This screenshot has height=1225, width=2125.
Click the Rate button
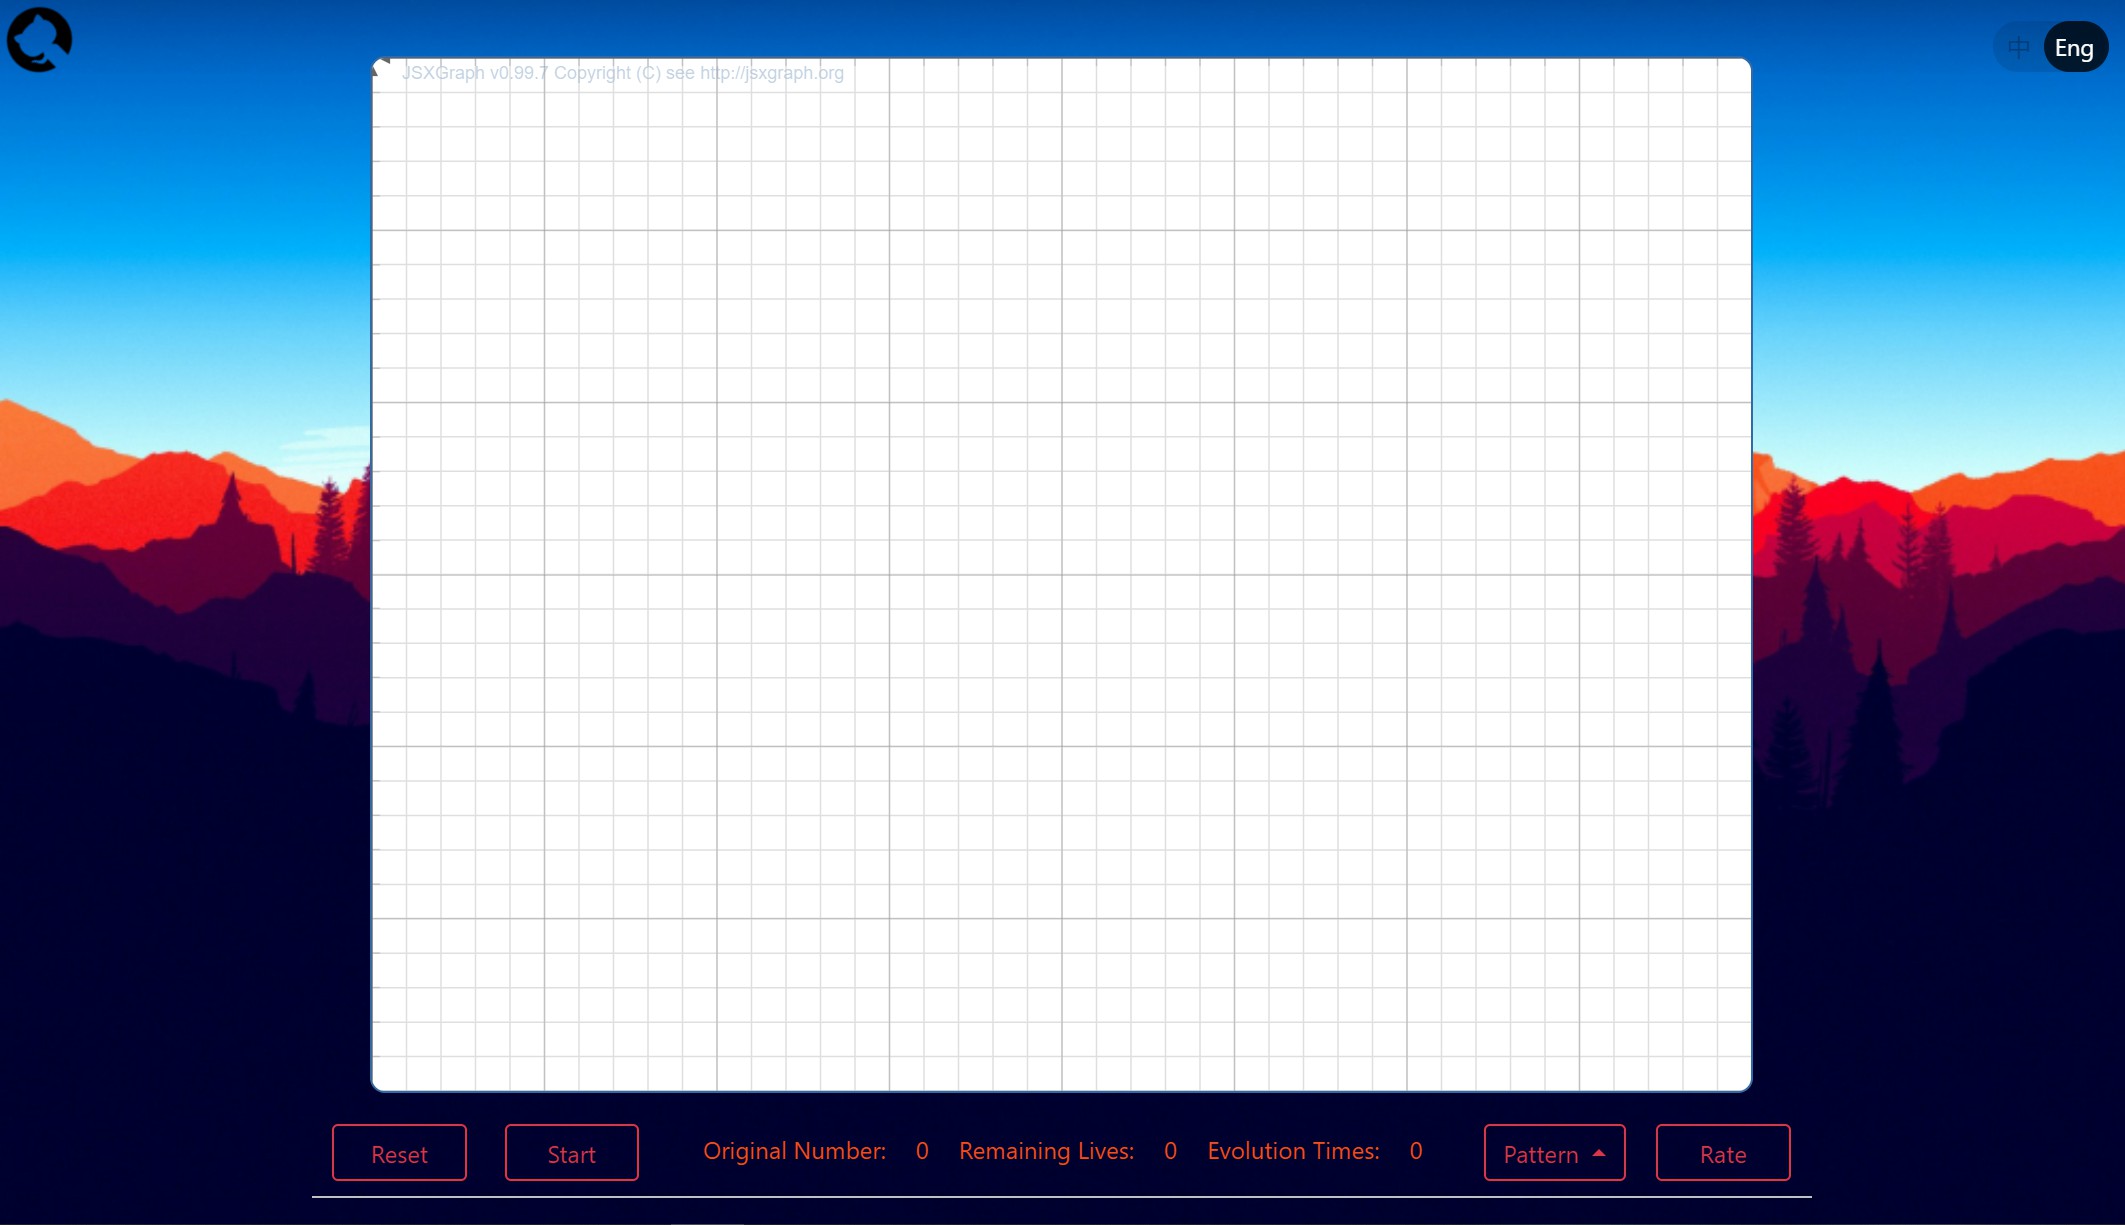pyautogui.click(x=1722, y=1153)
